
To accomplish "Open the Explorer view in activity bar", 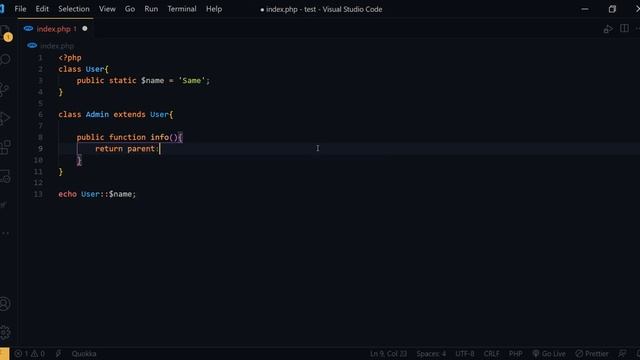I will [5, 32].
